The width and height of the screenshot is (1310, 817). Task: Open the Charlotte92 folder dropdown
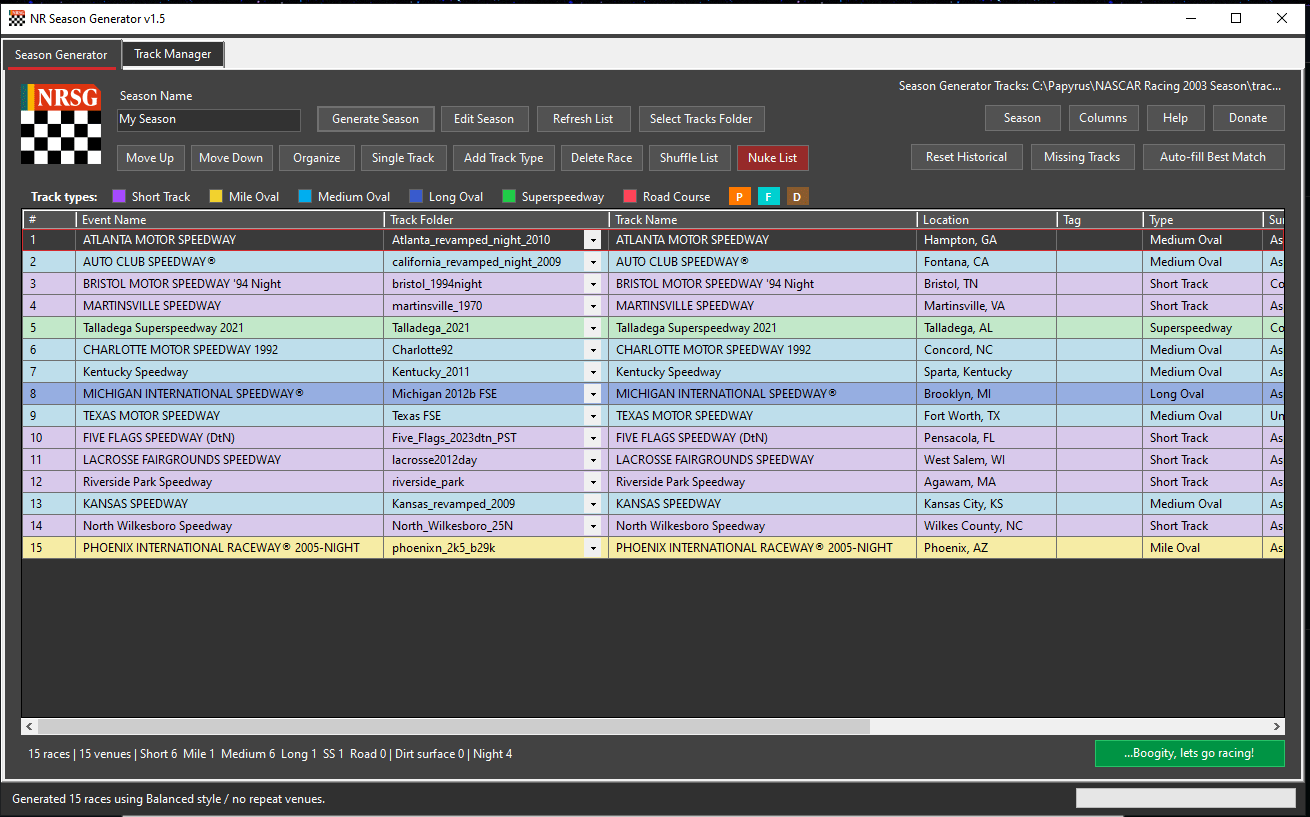tap(593, 350)
